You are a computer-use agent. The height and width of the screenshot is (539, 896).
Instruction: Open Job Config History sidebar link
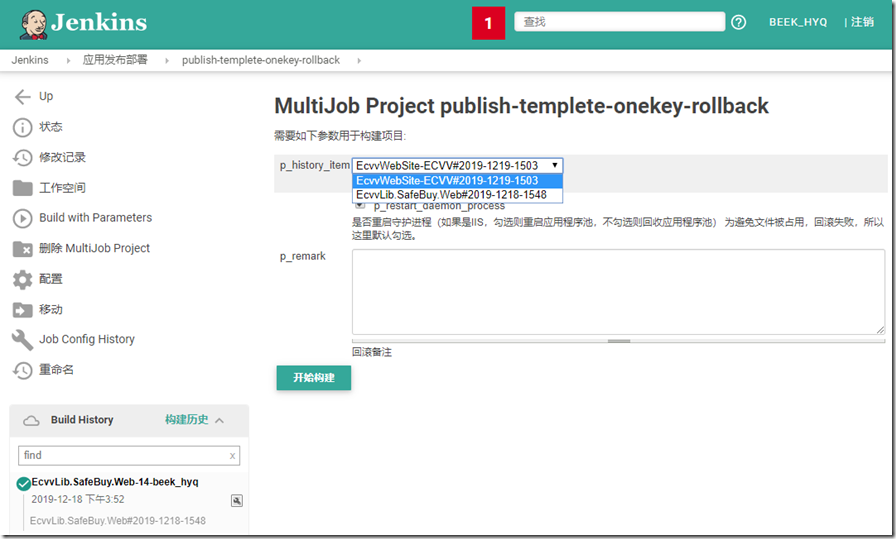click(x=87, y=339)
